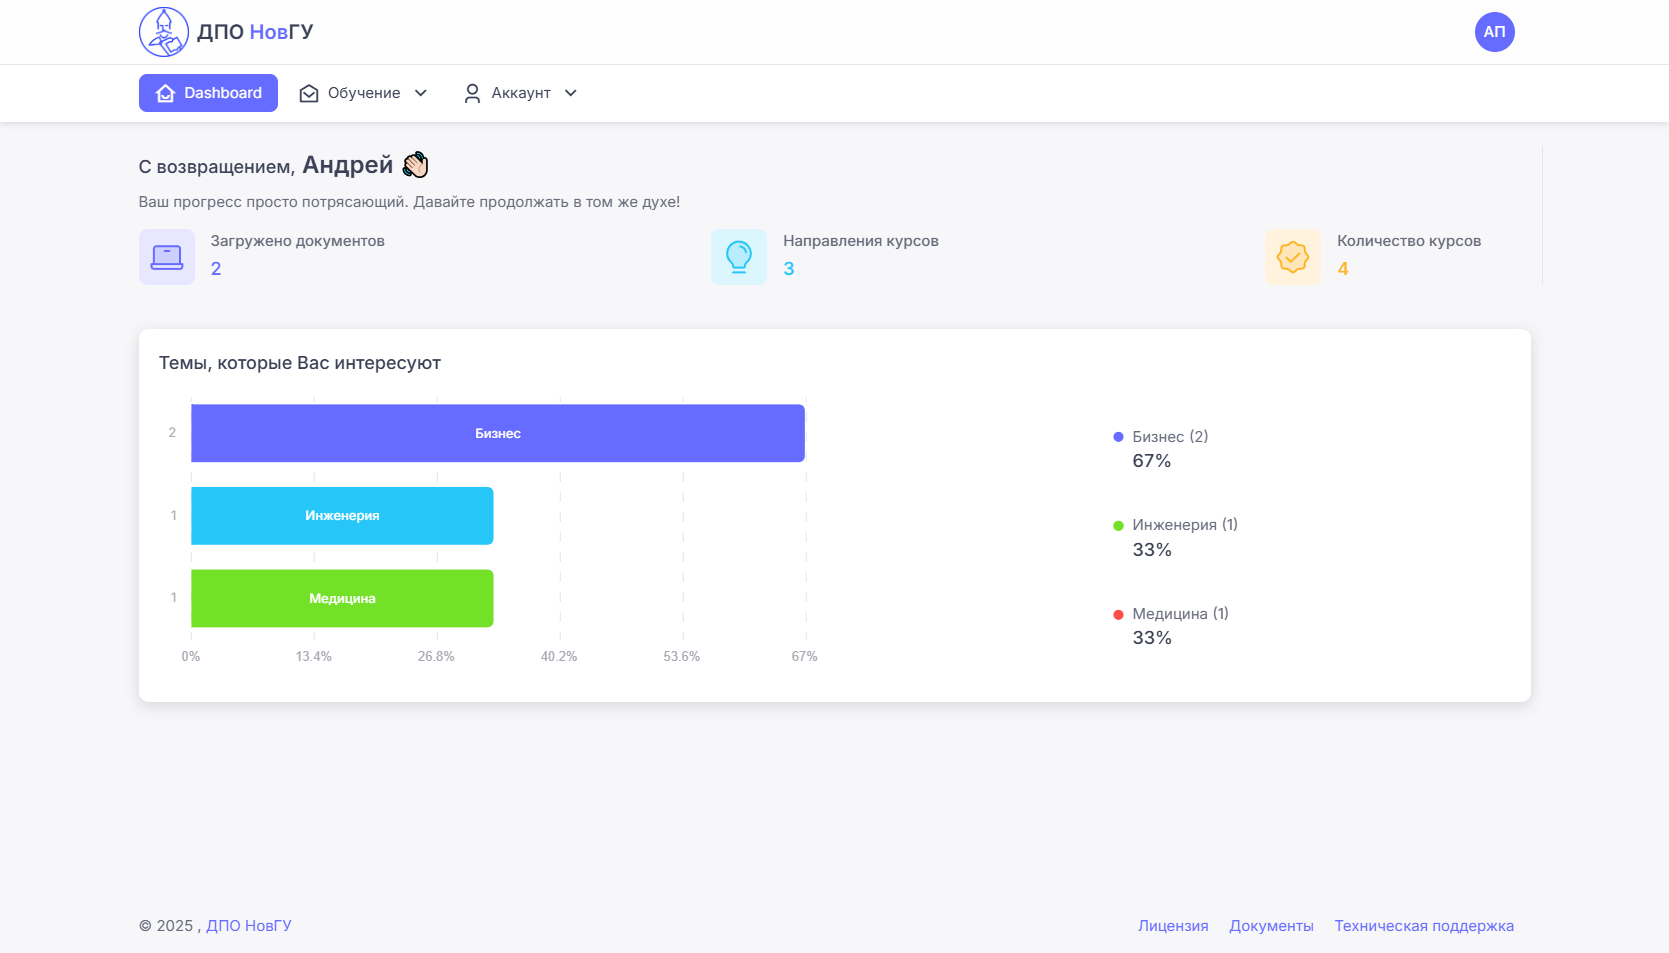Image resolution: width=1669 pixels, height=953 pixels.
Task: Click the home icon in Dashboard button
Action: (166, 93)
